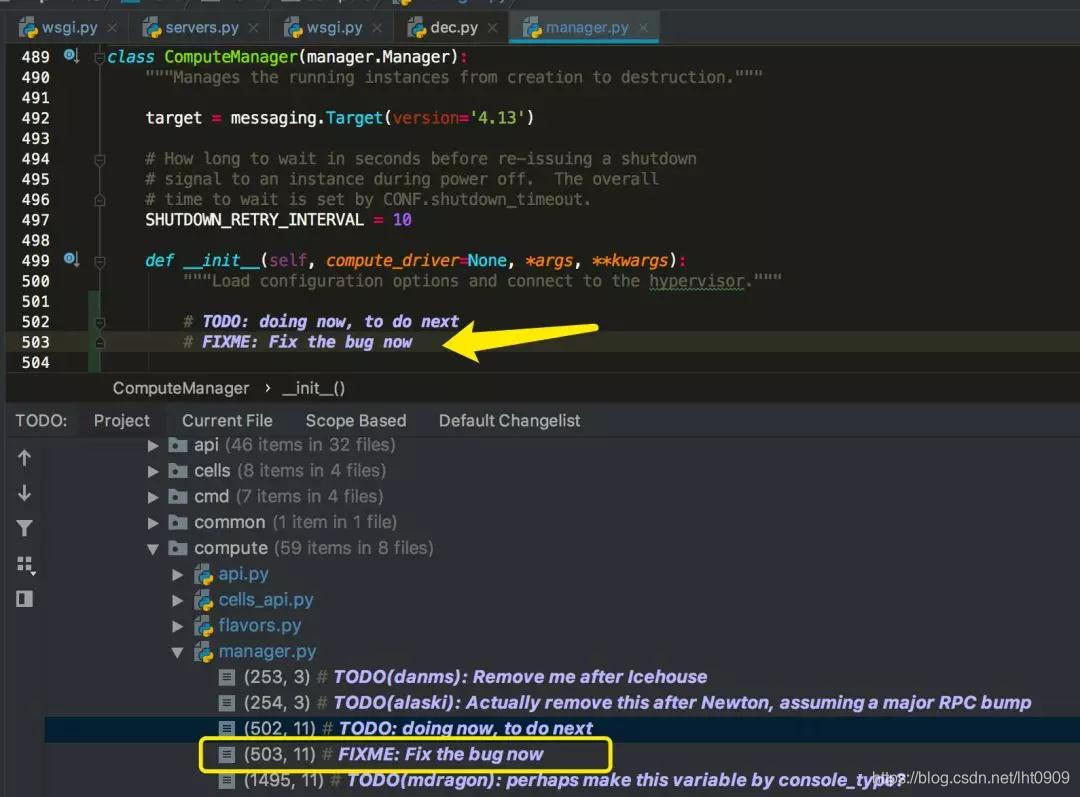The image size is (1080, 797).
Task: Expand the common folder node
Action: pos(153,523)
